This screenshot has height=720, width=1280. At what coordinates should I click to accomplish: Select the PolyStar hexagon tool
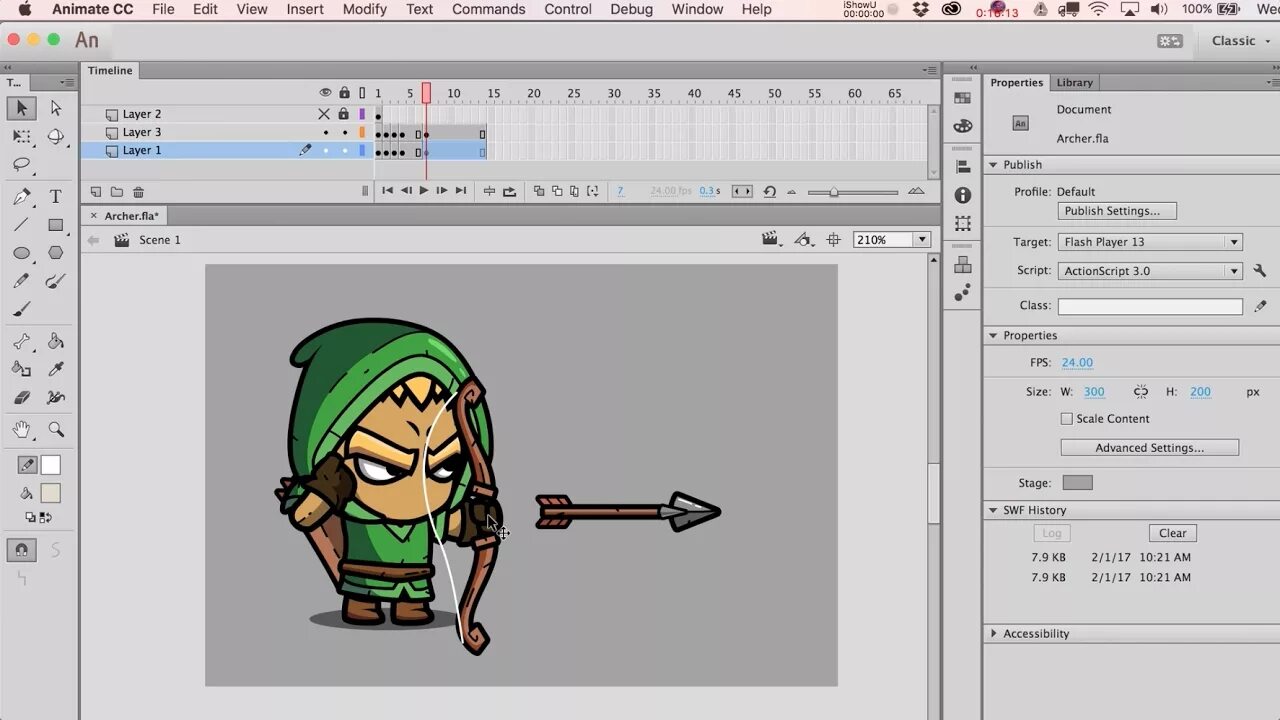click(56, 253)
